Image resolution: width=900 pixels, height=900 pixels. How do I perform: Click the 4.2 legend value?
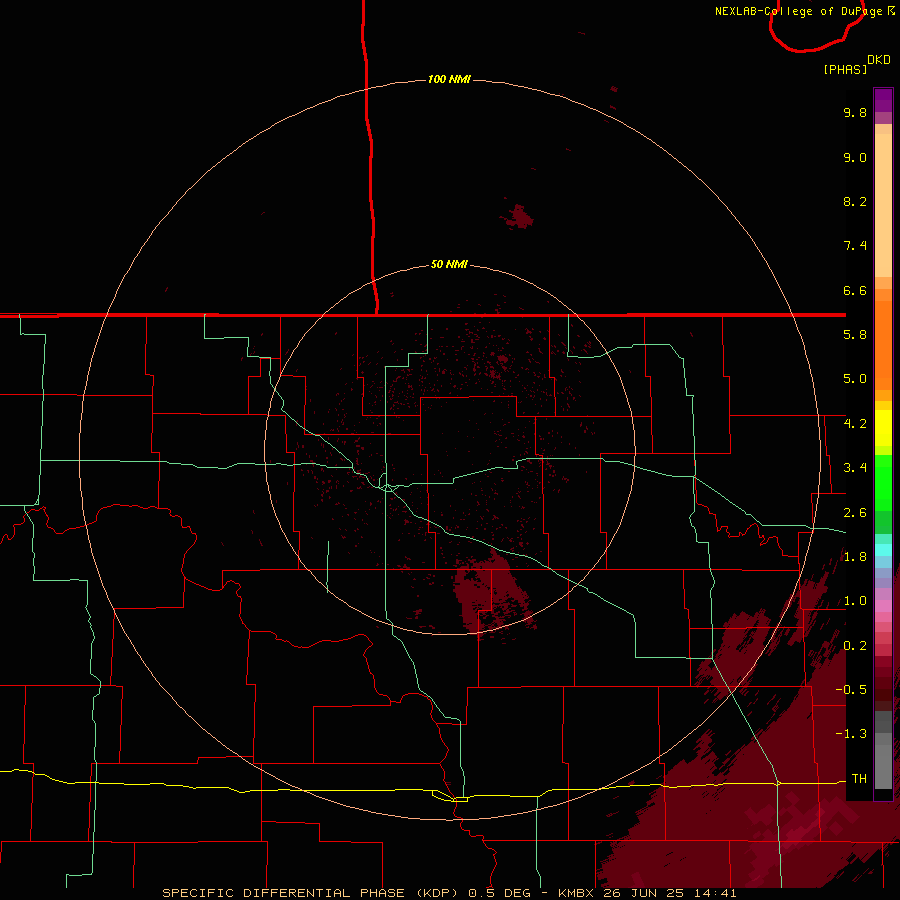pyautogui.click(x=855, y=424)
